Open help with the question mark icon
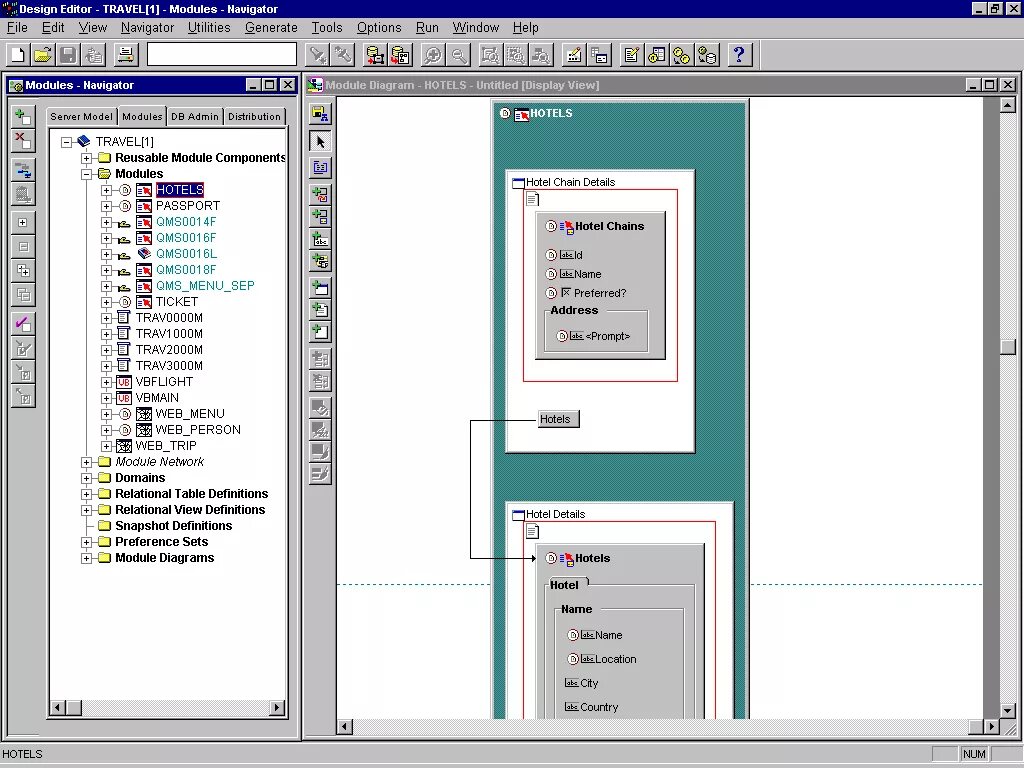 pyautogui.click(x=739, y=55)
